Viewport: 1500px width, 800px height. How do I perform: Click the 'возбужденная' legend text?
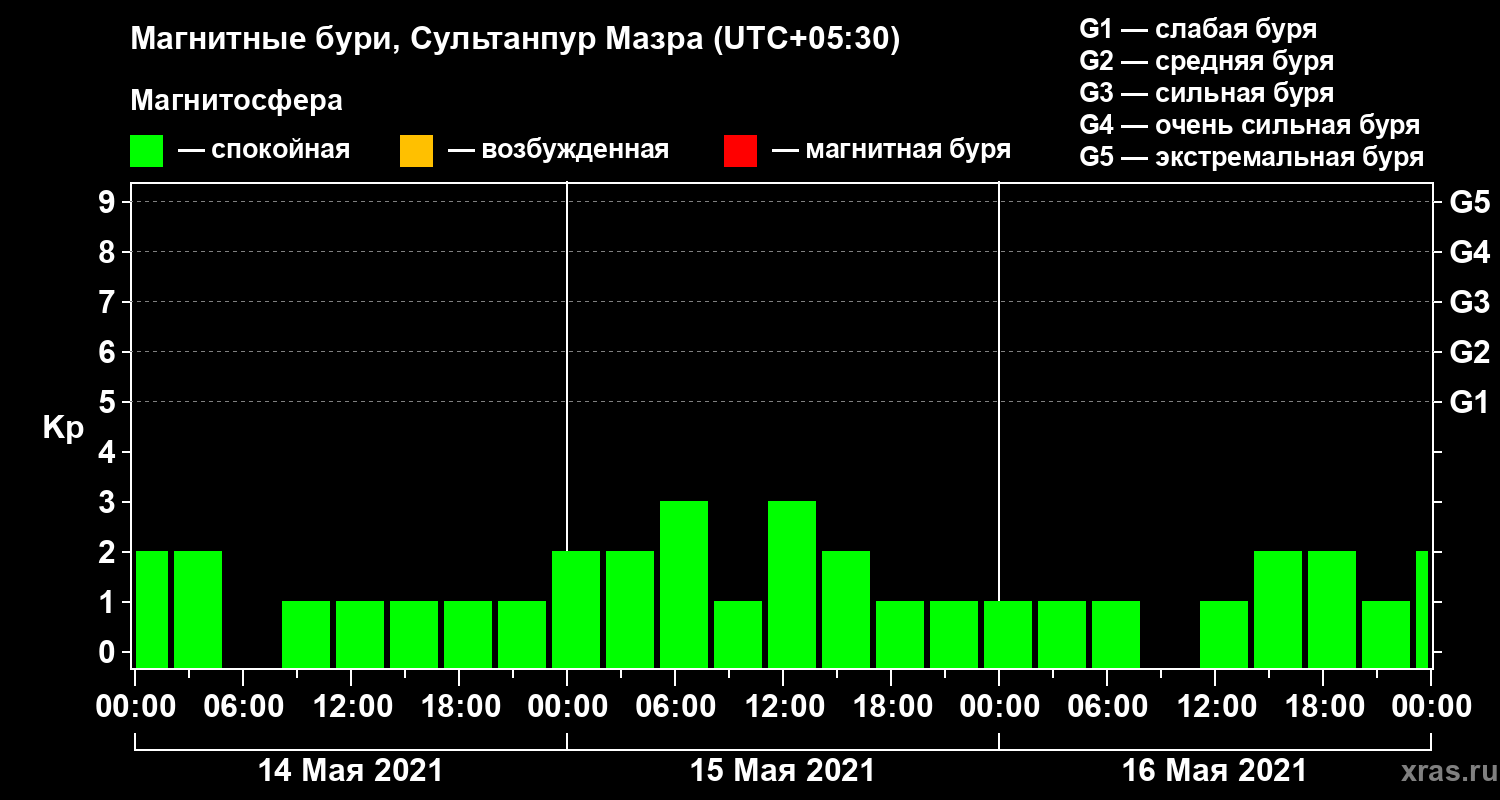click(575, 151)
